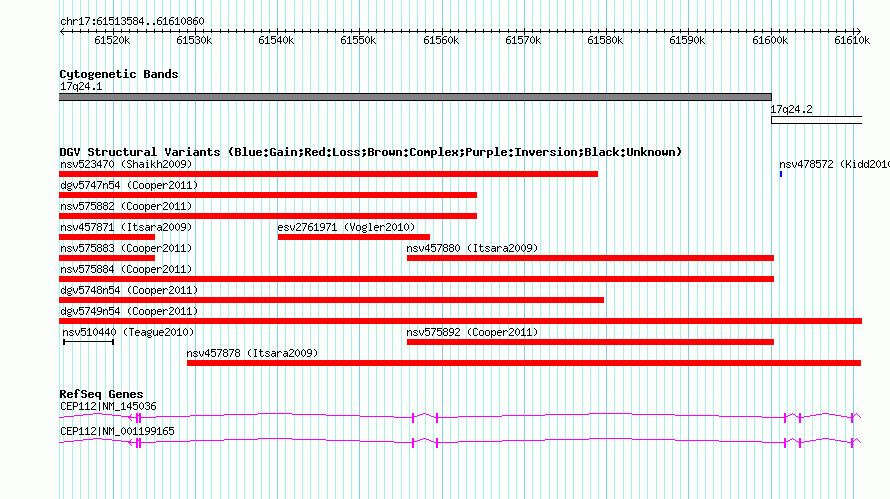Click the DGV Structural Variants track heading
Screen dimensions: 890x499
371,152
